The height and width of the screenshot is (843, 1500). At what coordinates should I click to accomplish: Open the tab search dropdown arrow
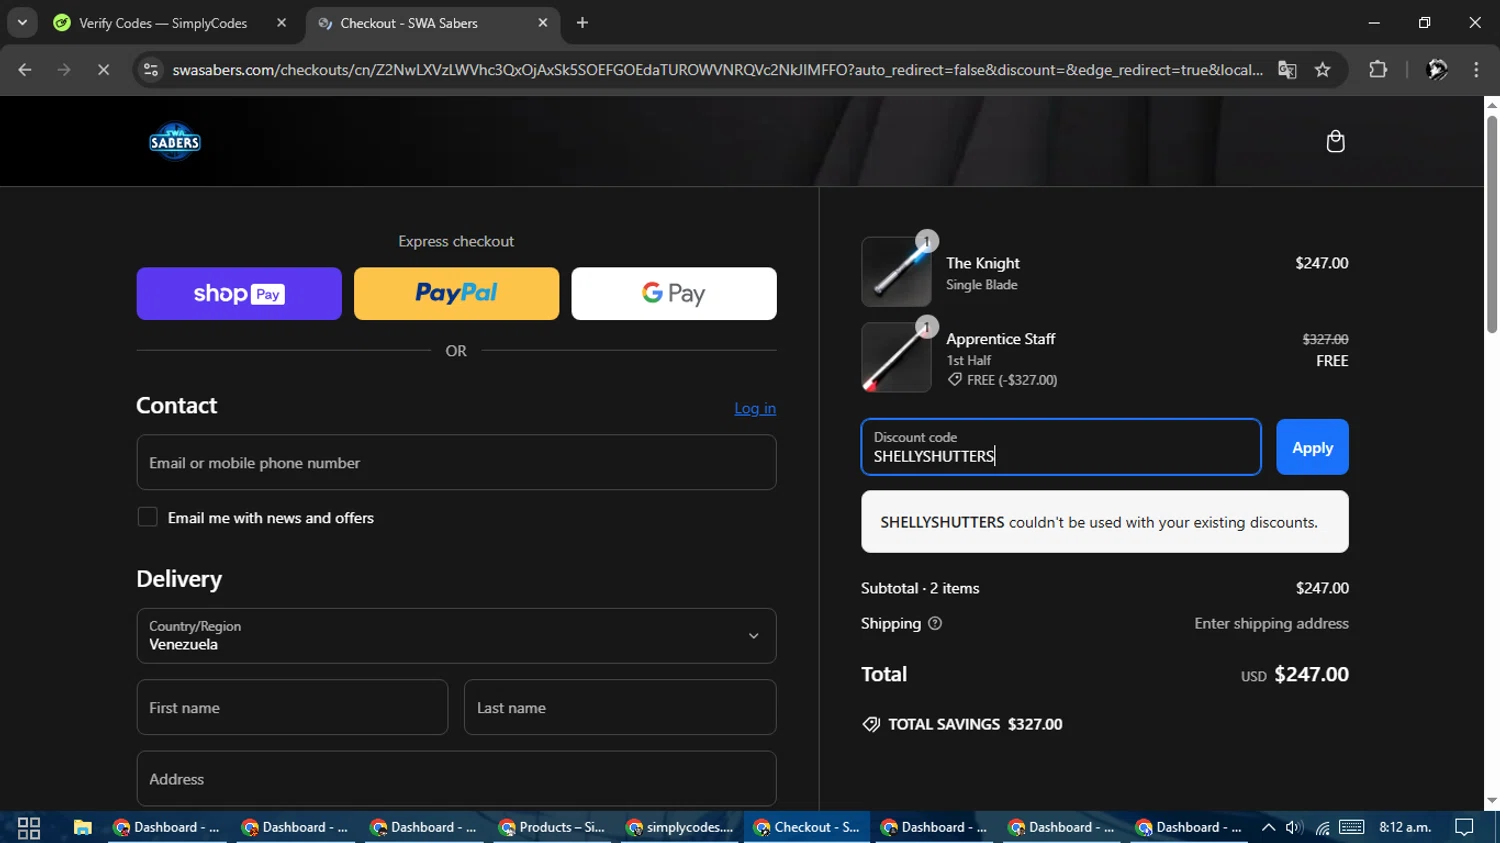click(x=22, y=23)
